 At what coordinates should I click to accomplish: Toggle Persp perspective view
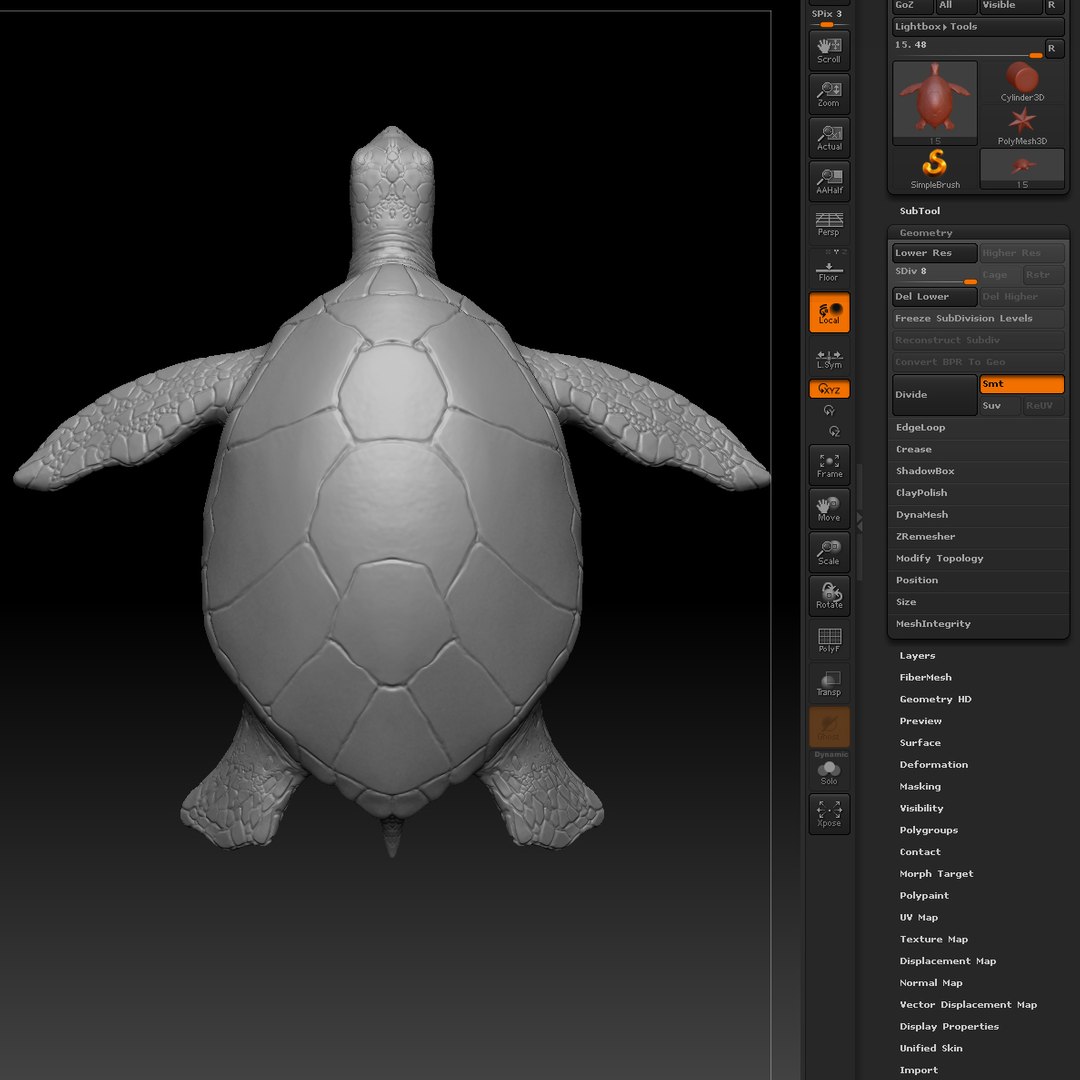(829, 224)
